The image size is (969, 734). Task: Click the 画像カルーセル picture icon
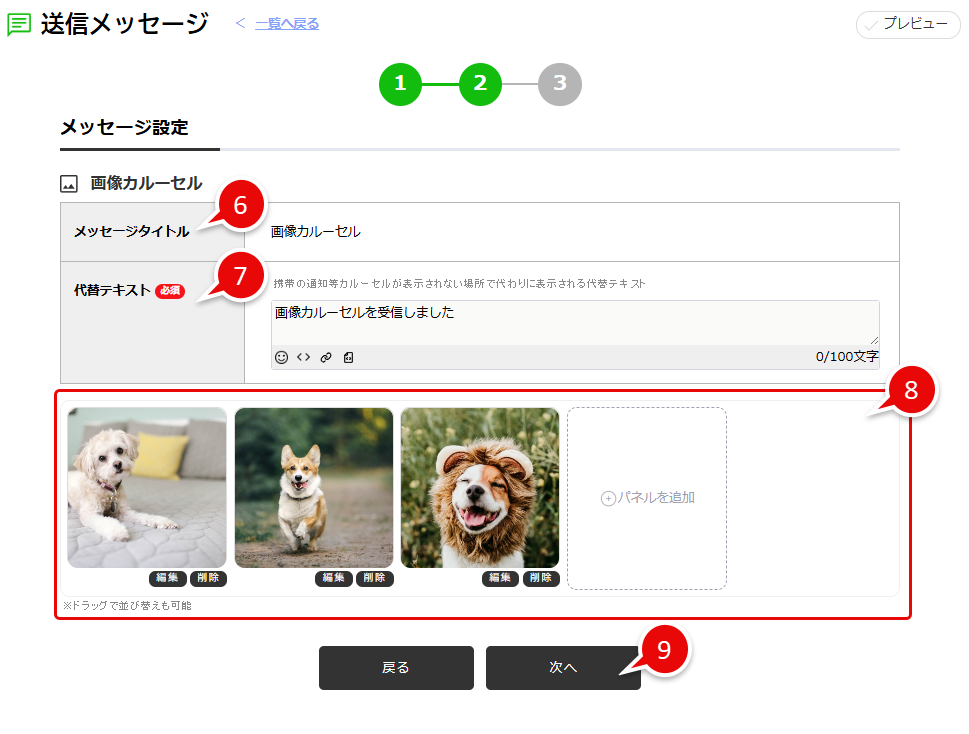(68, 182)
